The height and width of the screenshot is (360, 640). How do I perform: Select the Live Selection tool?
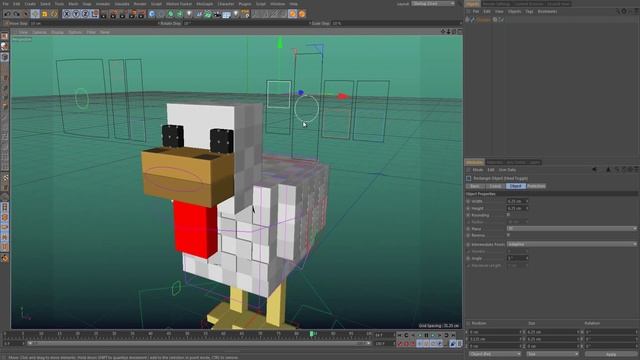click(25, 14)
